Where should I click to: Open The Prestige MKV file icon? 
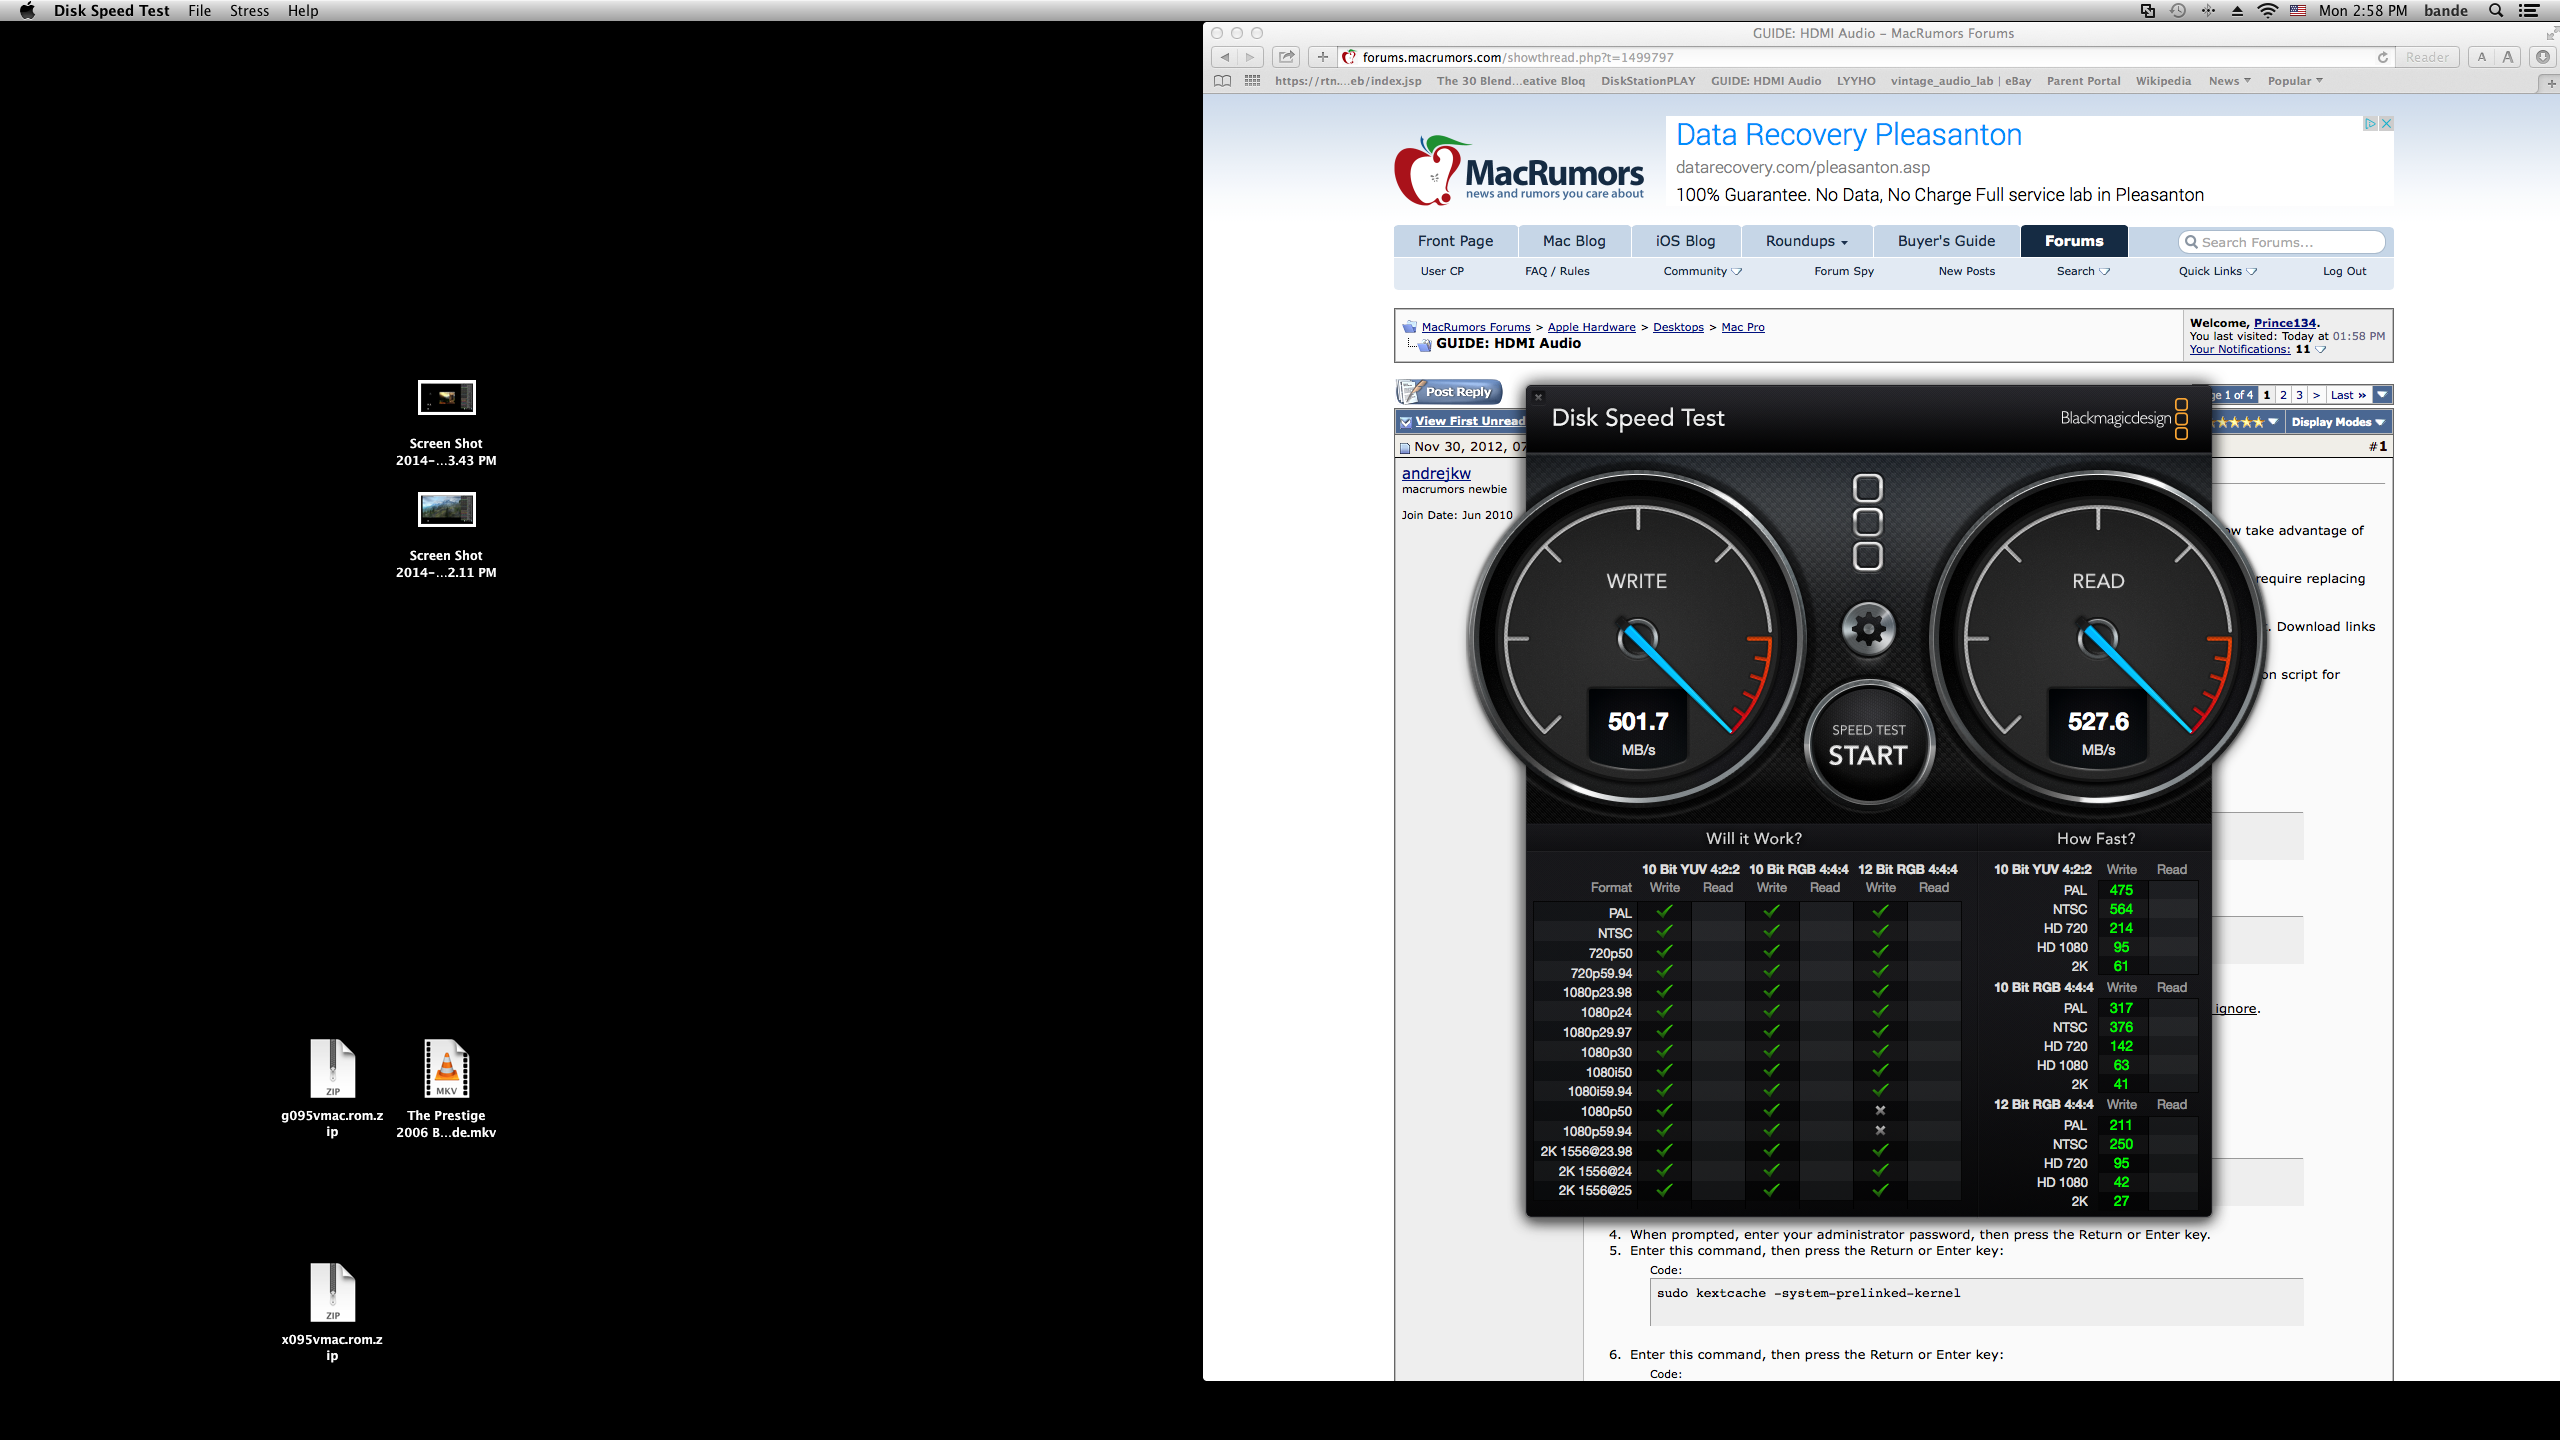click(446, 1068)
